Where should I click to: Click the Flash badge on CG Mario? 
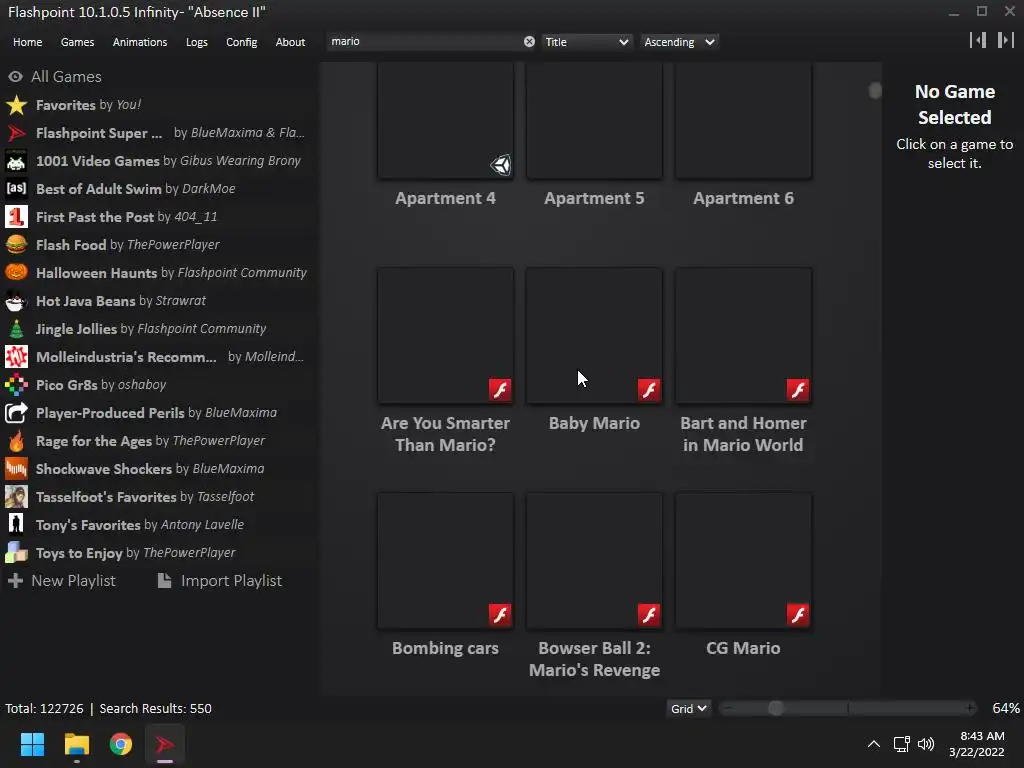[x=798, y=615]
